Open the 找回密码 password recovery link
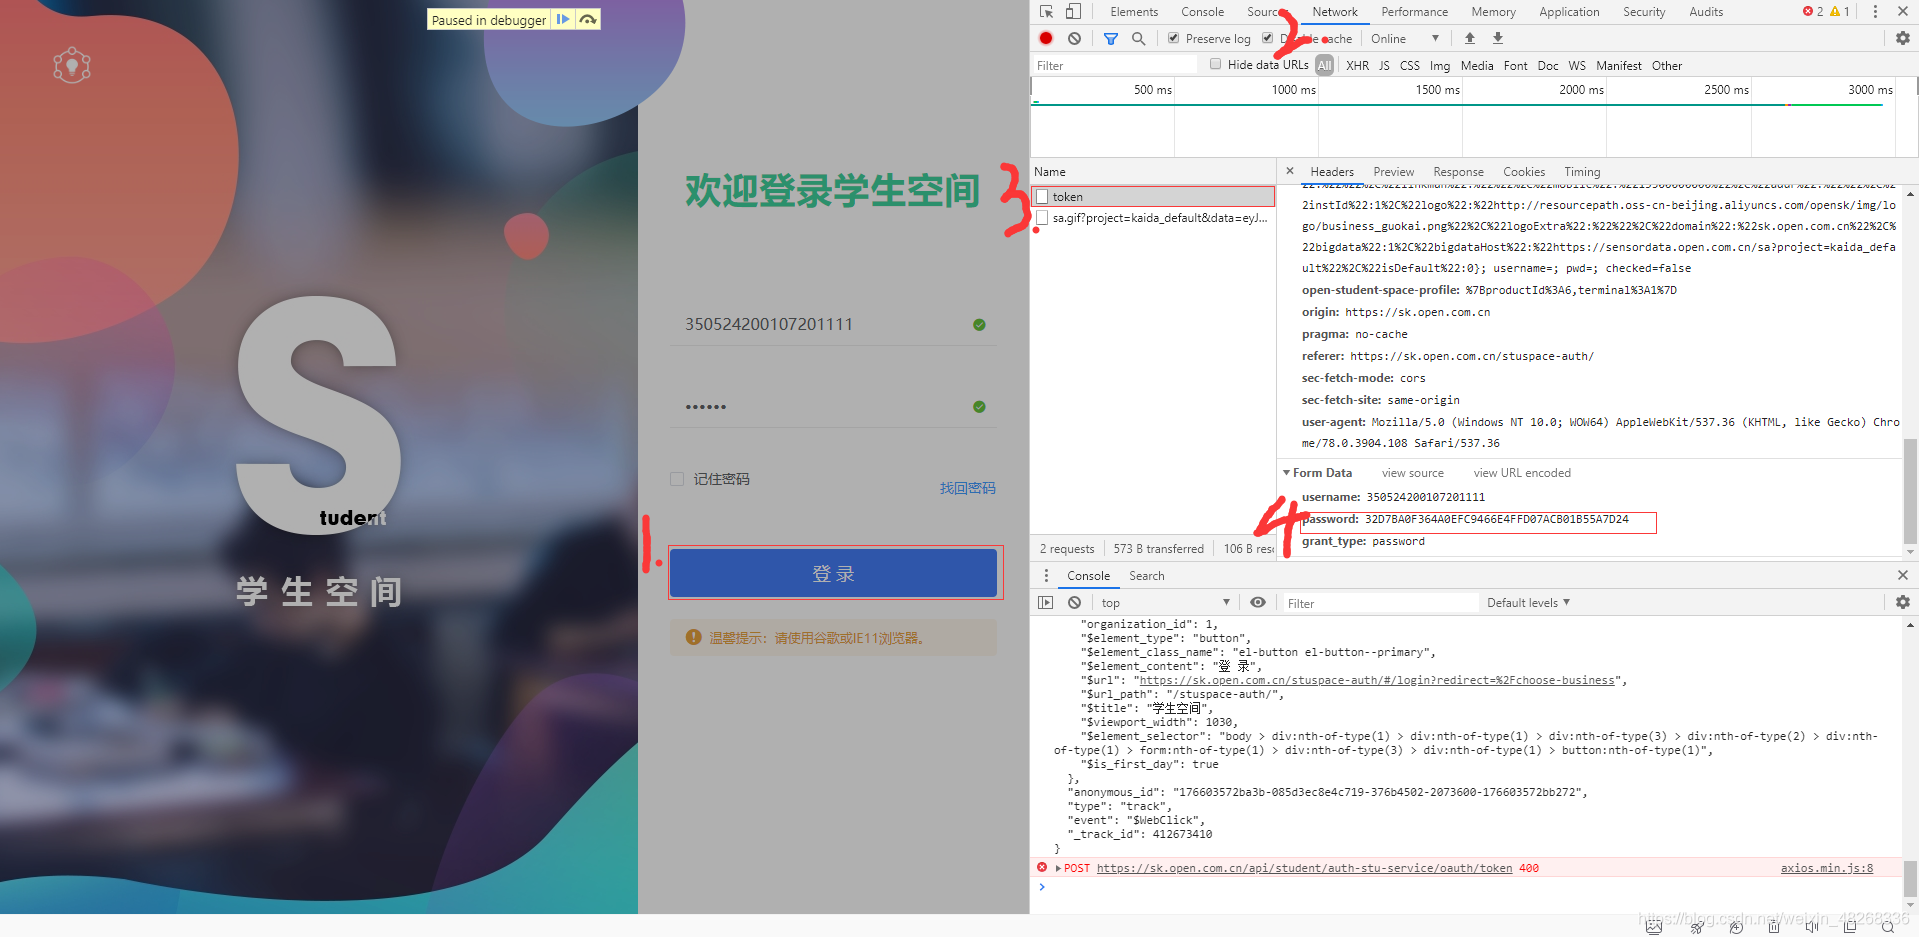 pyautogui.click(x=966, y=488)
